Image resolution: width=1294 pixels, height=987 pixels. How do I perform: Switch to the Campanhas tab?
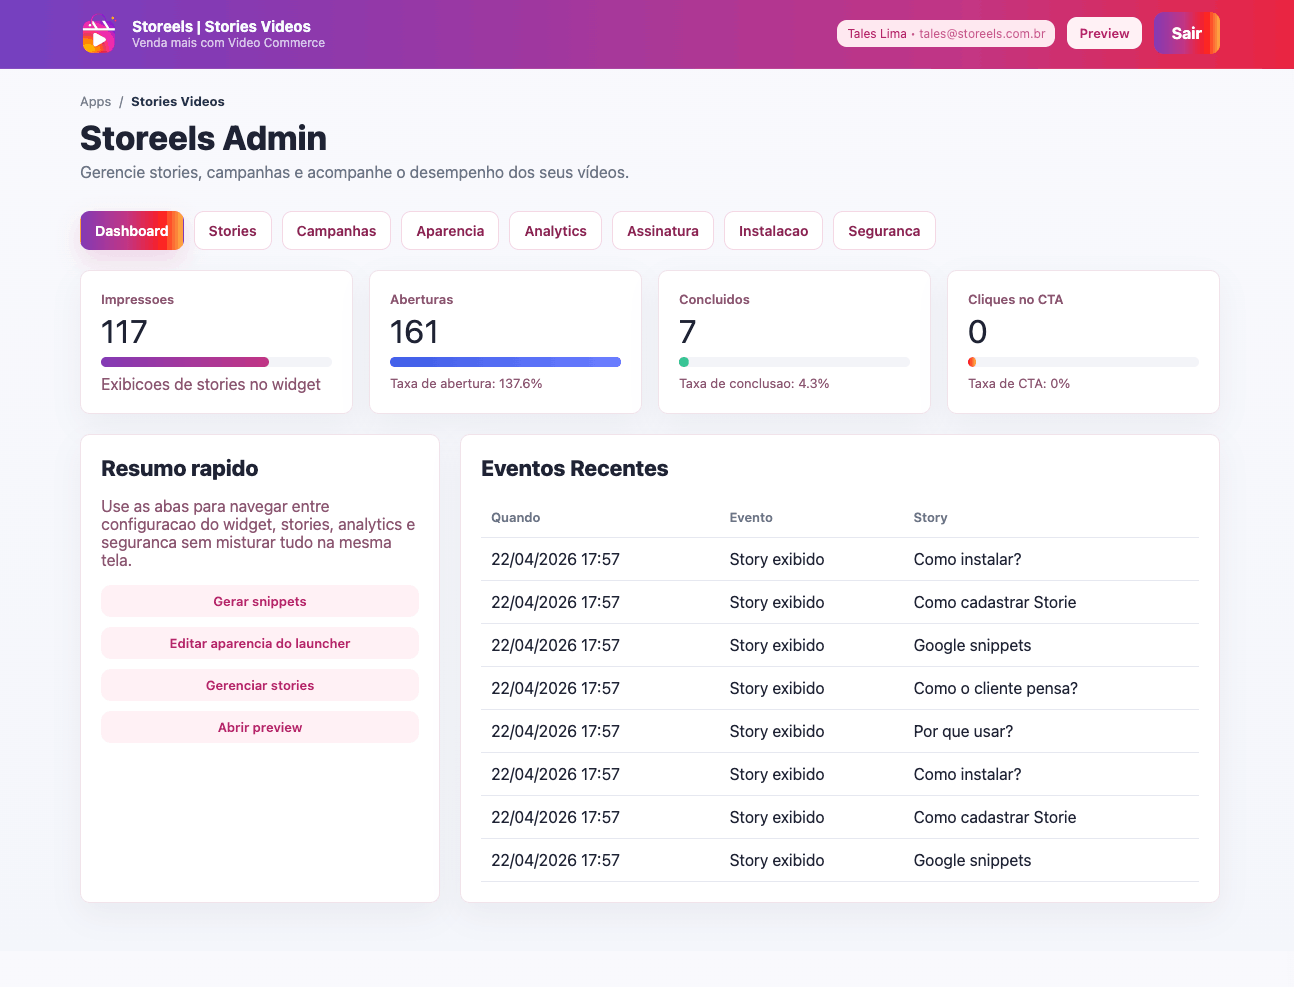[336, 231]
